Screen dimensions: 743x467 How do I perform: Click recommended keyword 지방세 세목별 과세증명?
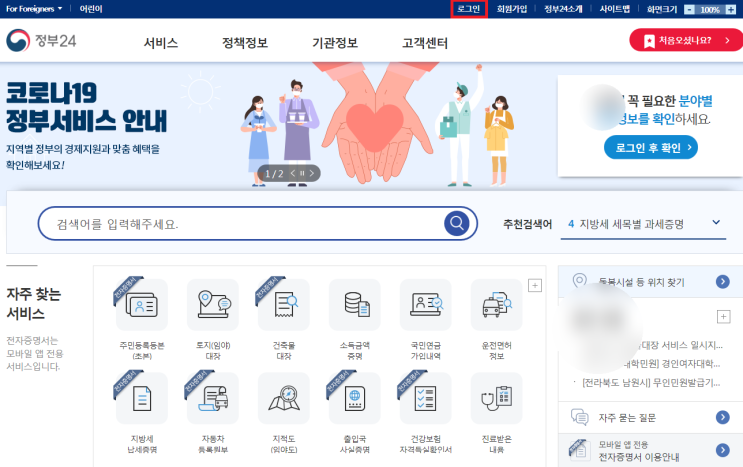tap(632, 224)
